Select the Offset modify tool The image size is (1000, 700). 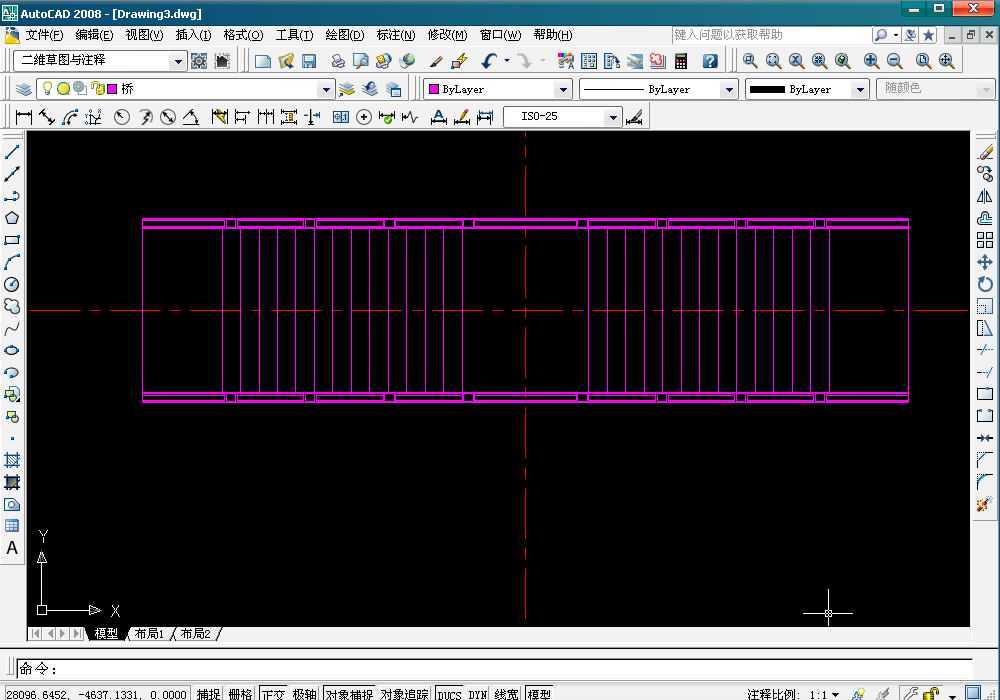pos(985,218)
